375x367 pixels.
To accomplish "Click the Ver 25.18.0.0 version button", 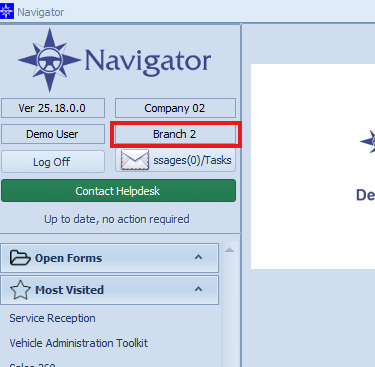I will pos(53,108).
